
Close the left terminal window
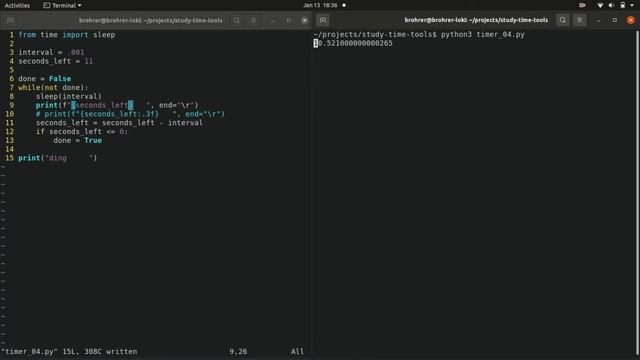pos(304,20)
